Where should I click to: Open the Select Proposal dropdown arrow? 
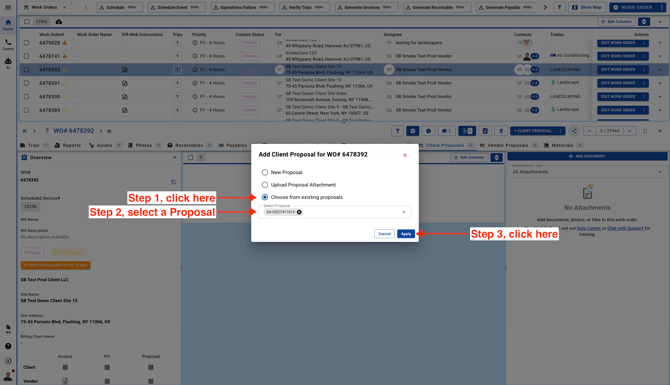tap(403, 212)
